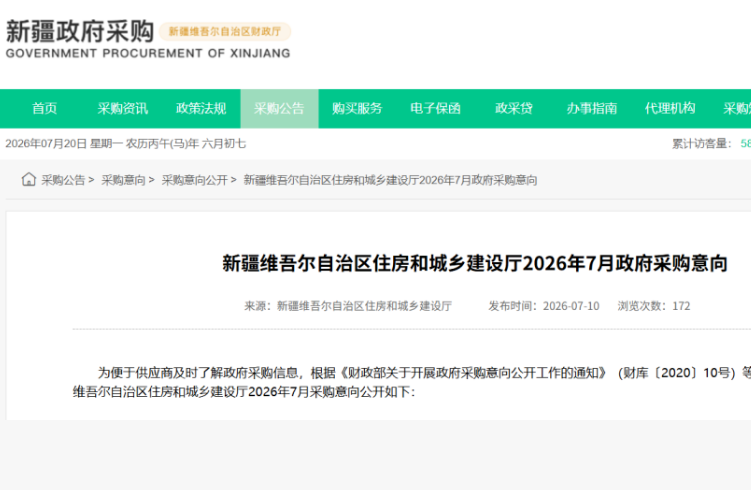Open the 首页 navigation tab
Viewport: 751px width, 490px height.
pos(45,109)
